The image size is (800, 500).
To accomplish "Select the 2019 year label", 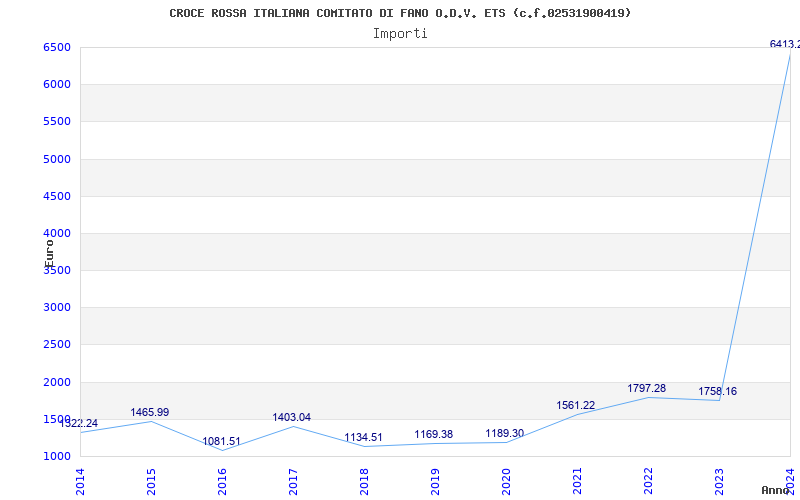I will 435,482.
